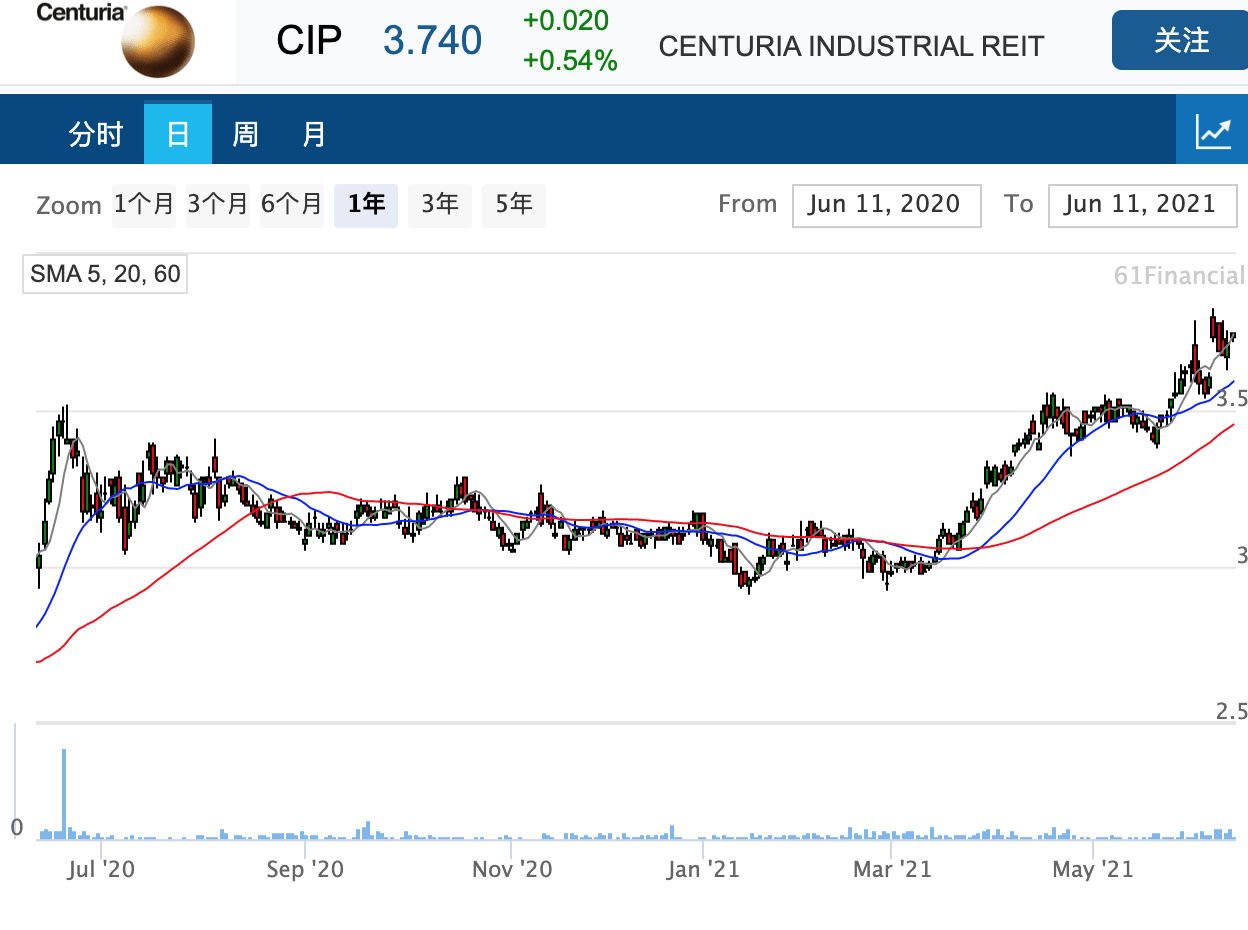The height and width of the screenshot is (930, 1248).
Task: Select the 1年 zoom range
Action: pyautogui.click(x=366, y=205)
